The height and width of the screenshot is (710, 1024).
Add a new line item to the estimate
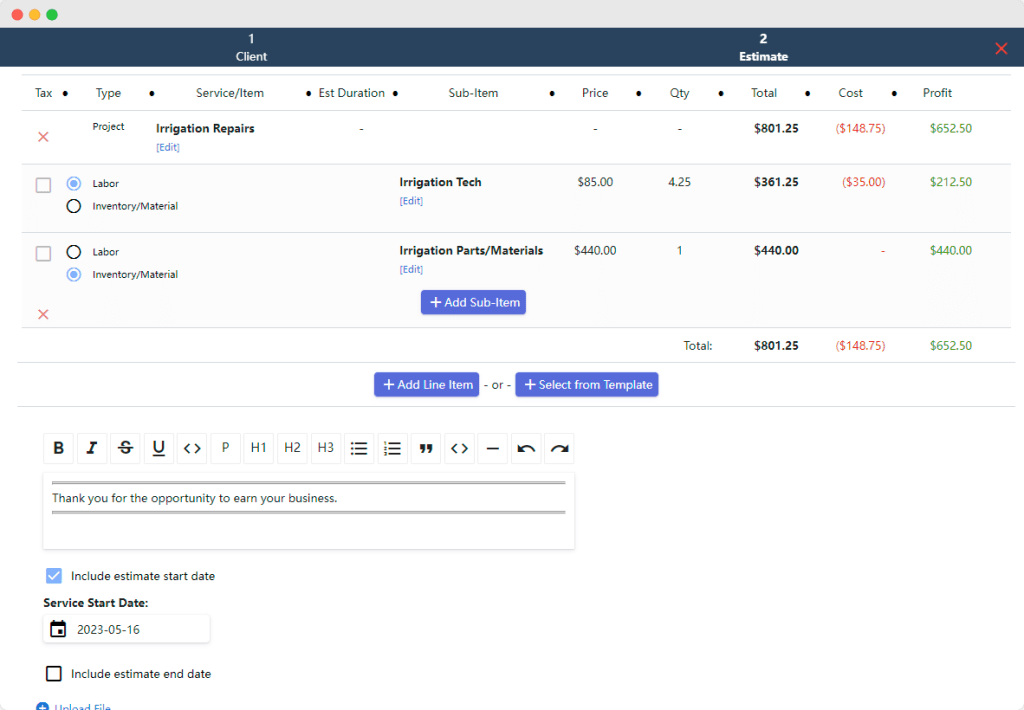426,384
